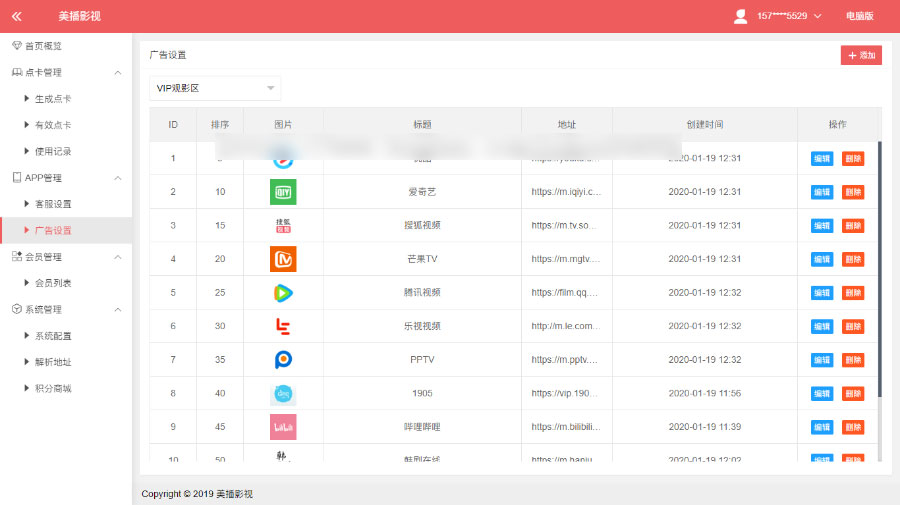The width and height of the screenshot is (900, 505).
Task: Click 编辑 button for 爱奇艺 row
Action: pyautogui.click(x=821, y=192)
